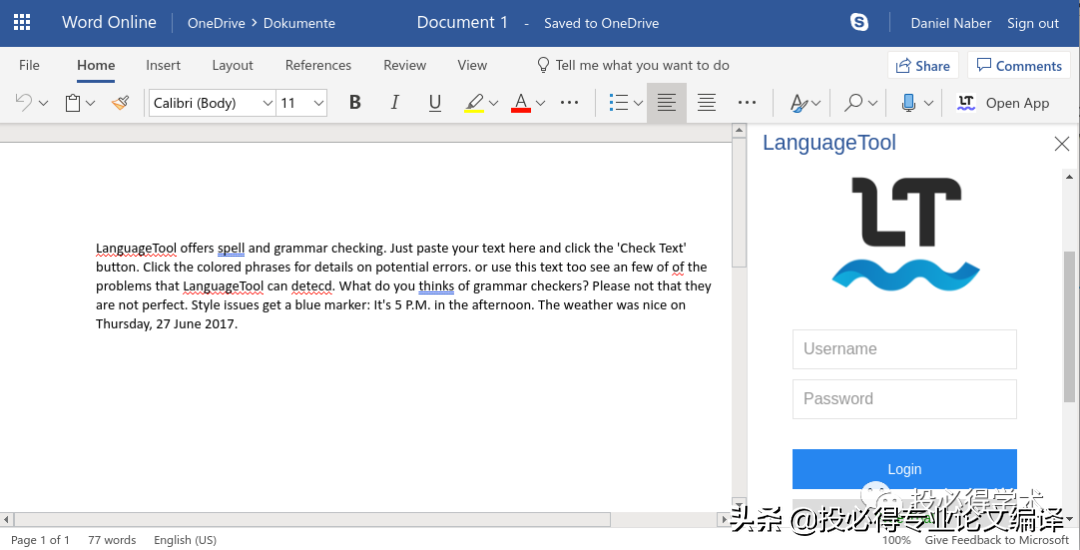Click the 77 words status entry
The height and width of the screenshot is (550, 1080).
pos(112,540)
